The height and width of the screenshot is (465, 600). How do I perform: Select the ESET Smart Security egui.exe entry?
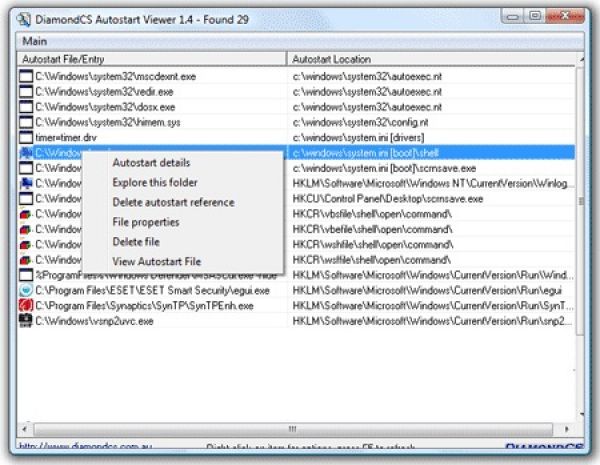pyautogui.click(x=152, y=290)
